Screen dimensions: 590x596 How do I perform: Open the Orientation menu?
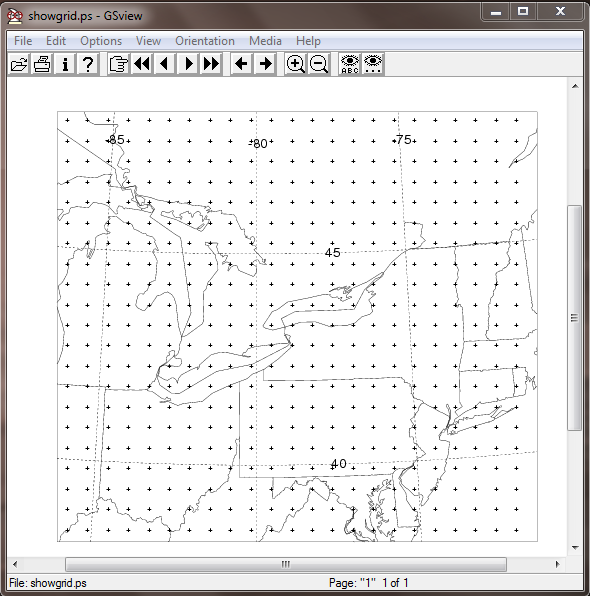(x=205, y=41)
